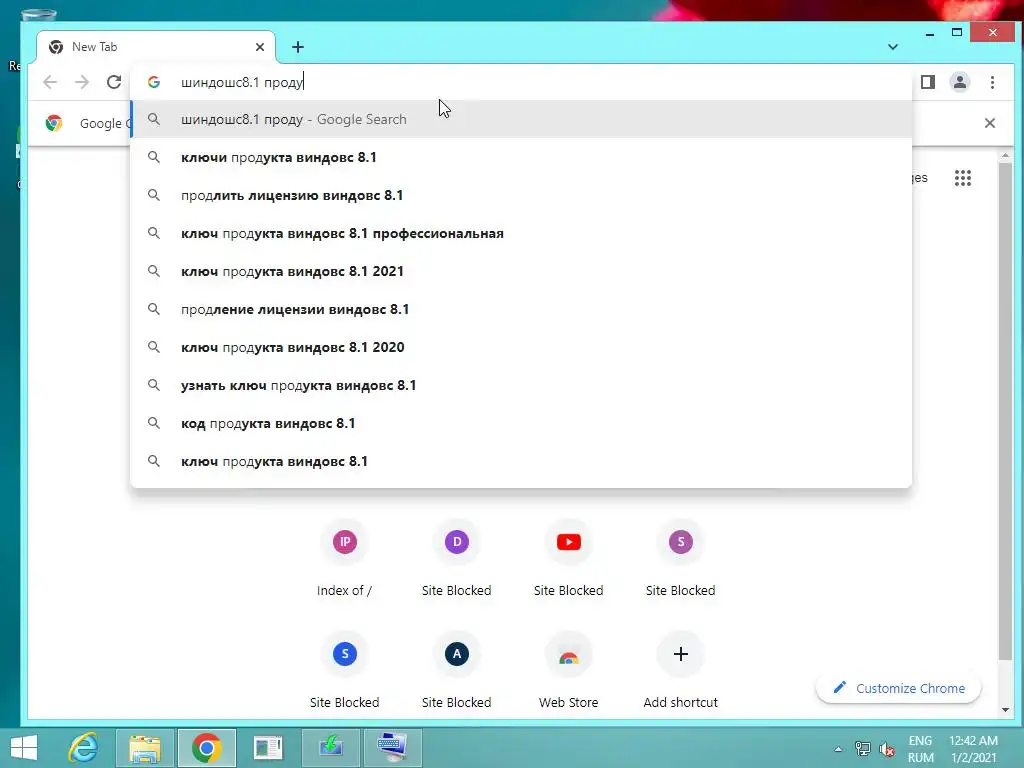Screen dimensions: 1024x768
Task: Open the 'Index of /' shortcut
Action: (x=345, y=559)
